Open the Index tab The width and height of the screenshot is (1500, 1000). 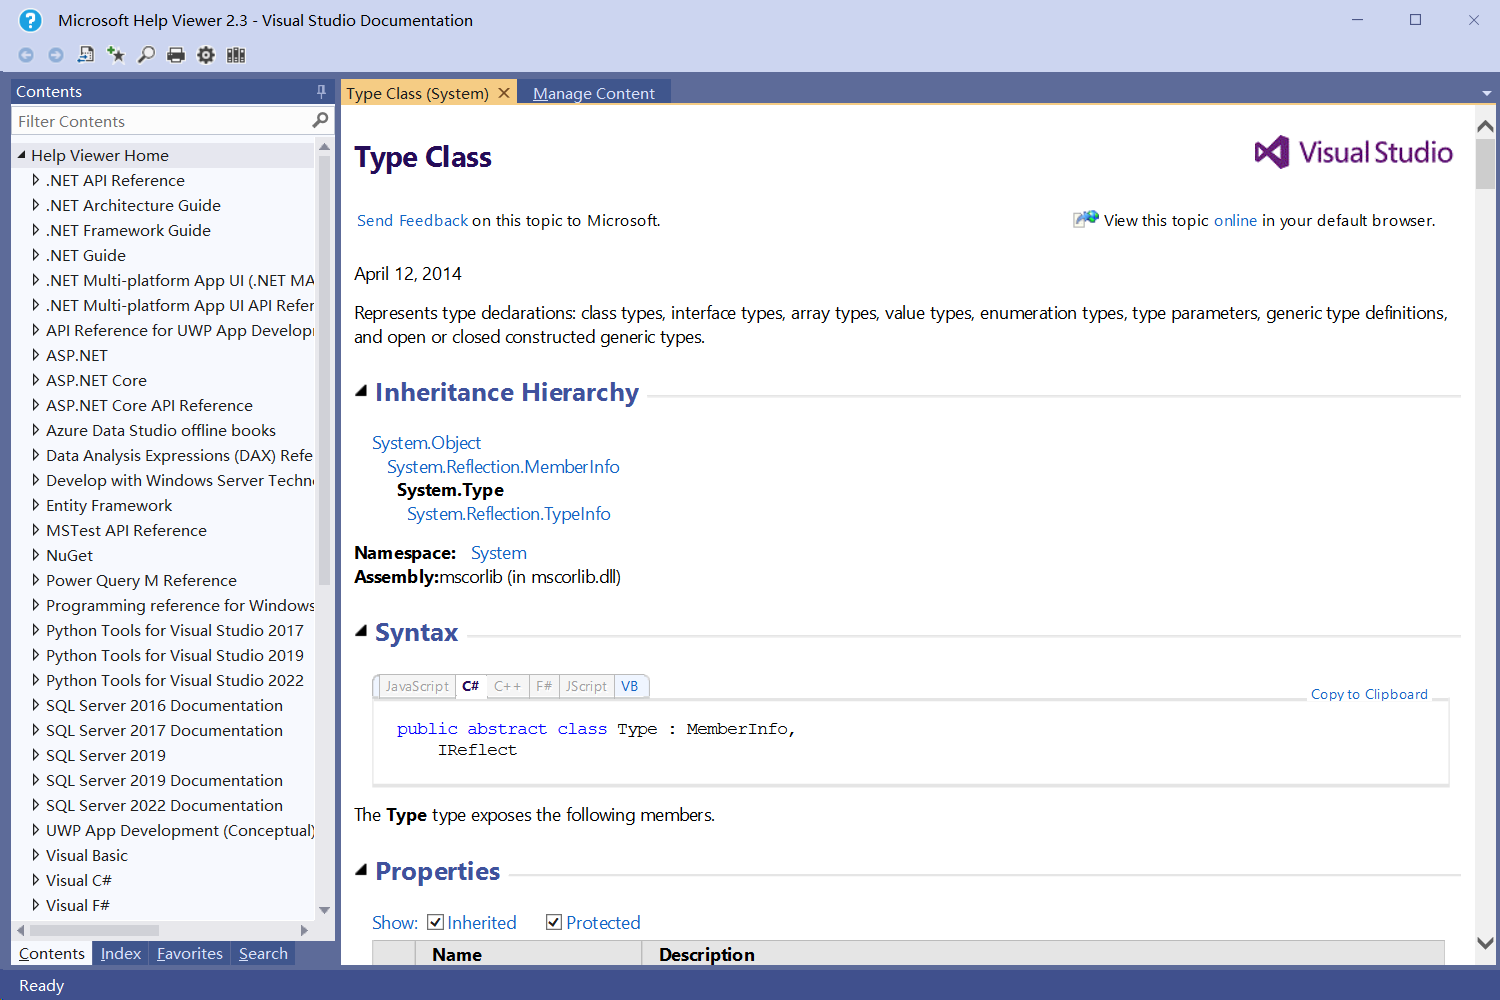pyautogui.click(x=121, y=953)
